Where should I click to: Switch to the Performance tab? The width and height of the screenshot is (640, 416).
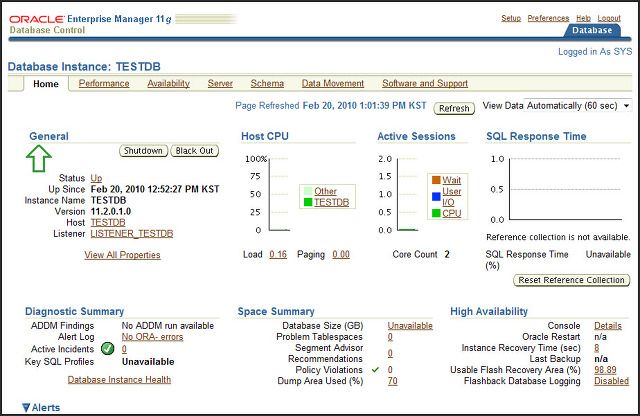104,83
